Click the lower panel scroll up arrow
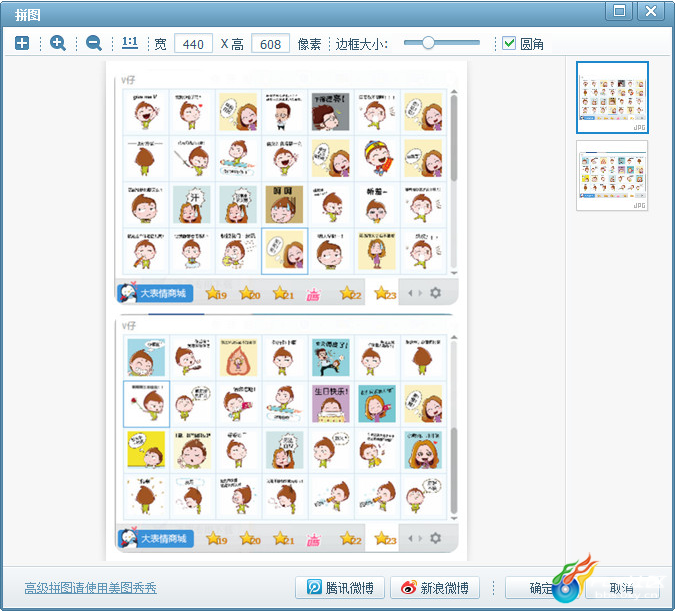The height and width of the screenshot is (611, 675). [x=454, y=337]
